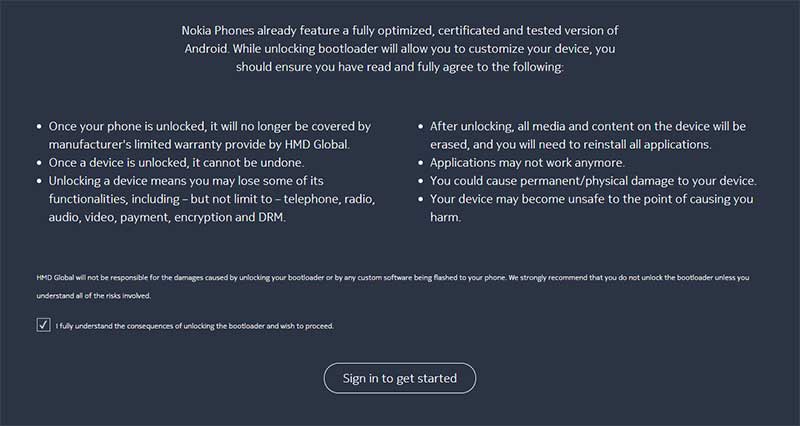
Task: Click 'understand all of the risks involved' text
Action: click(x=93, y=296)
